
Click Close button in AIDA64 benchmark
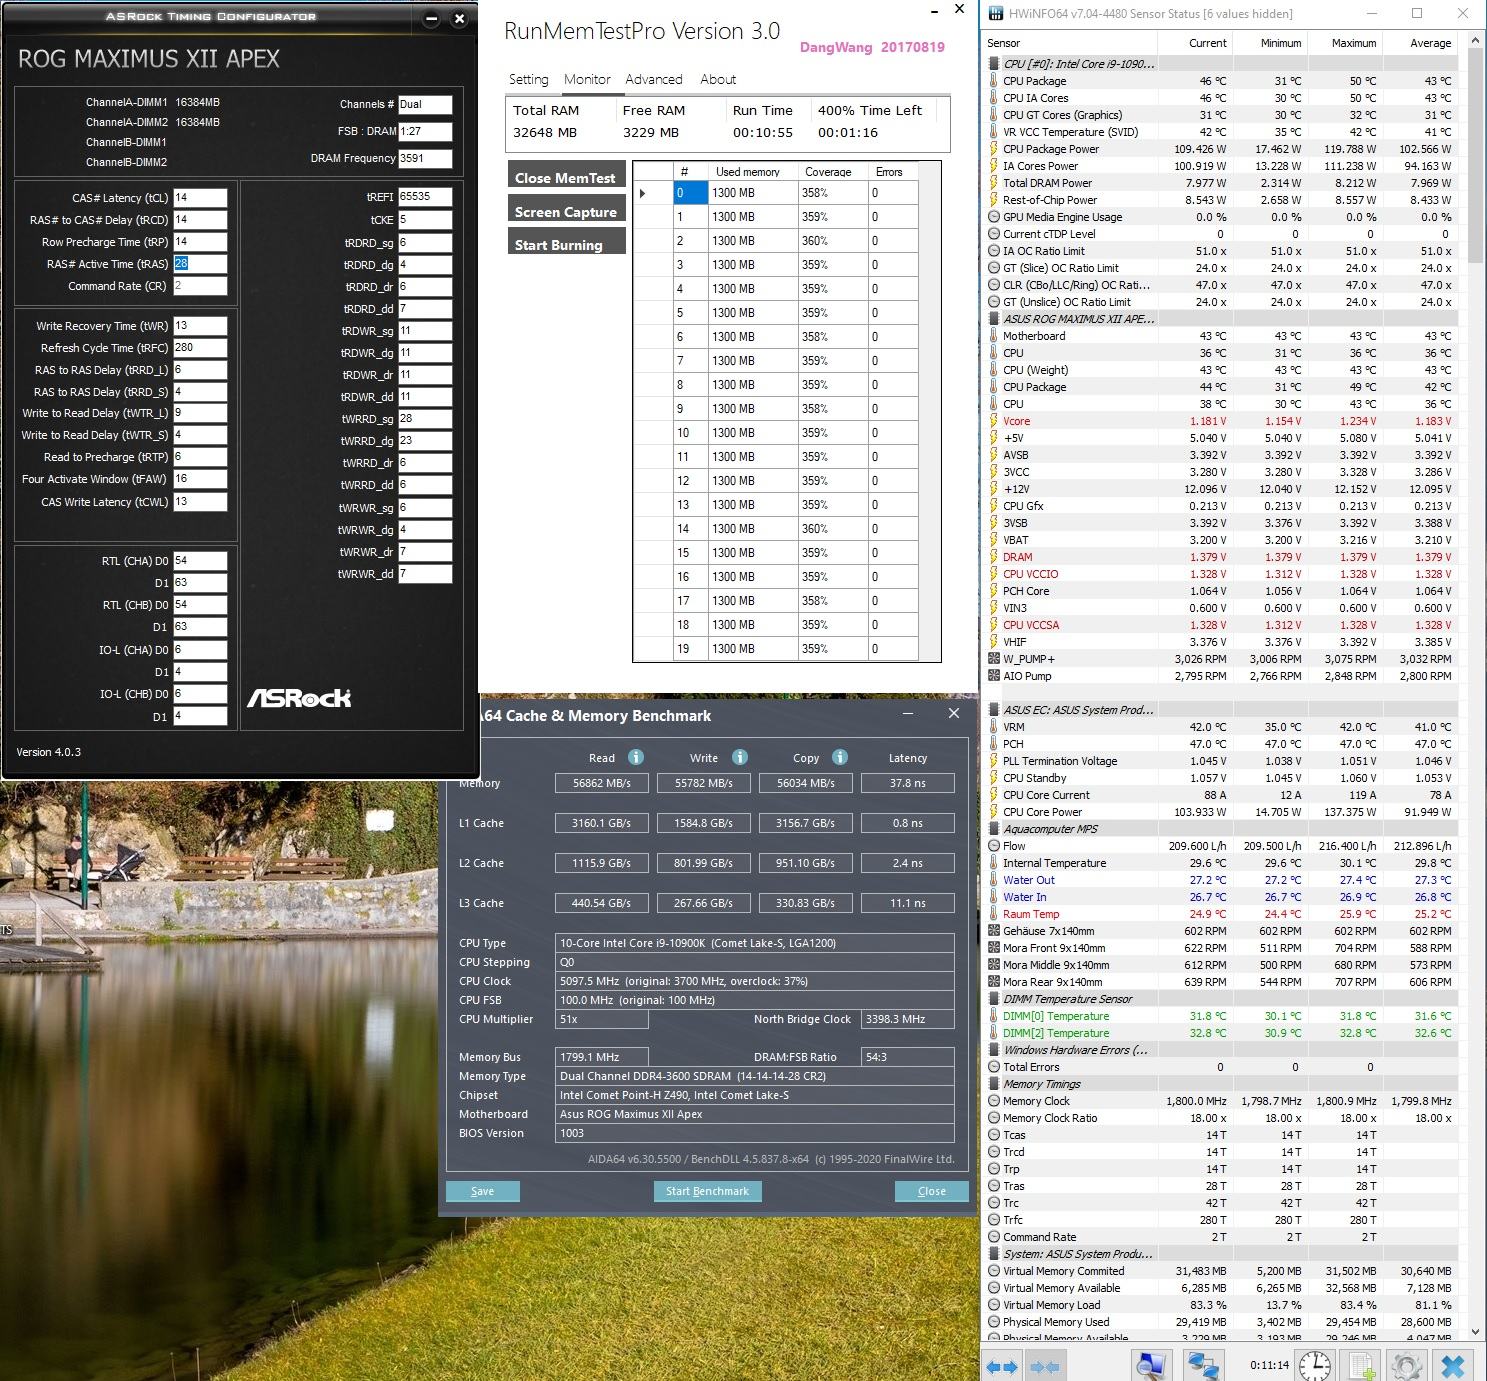pyautogui.click(x=931, y=1191)
